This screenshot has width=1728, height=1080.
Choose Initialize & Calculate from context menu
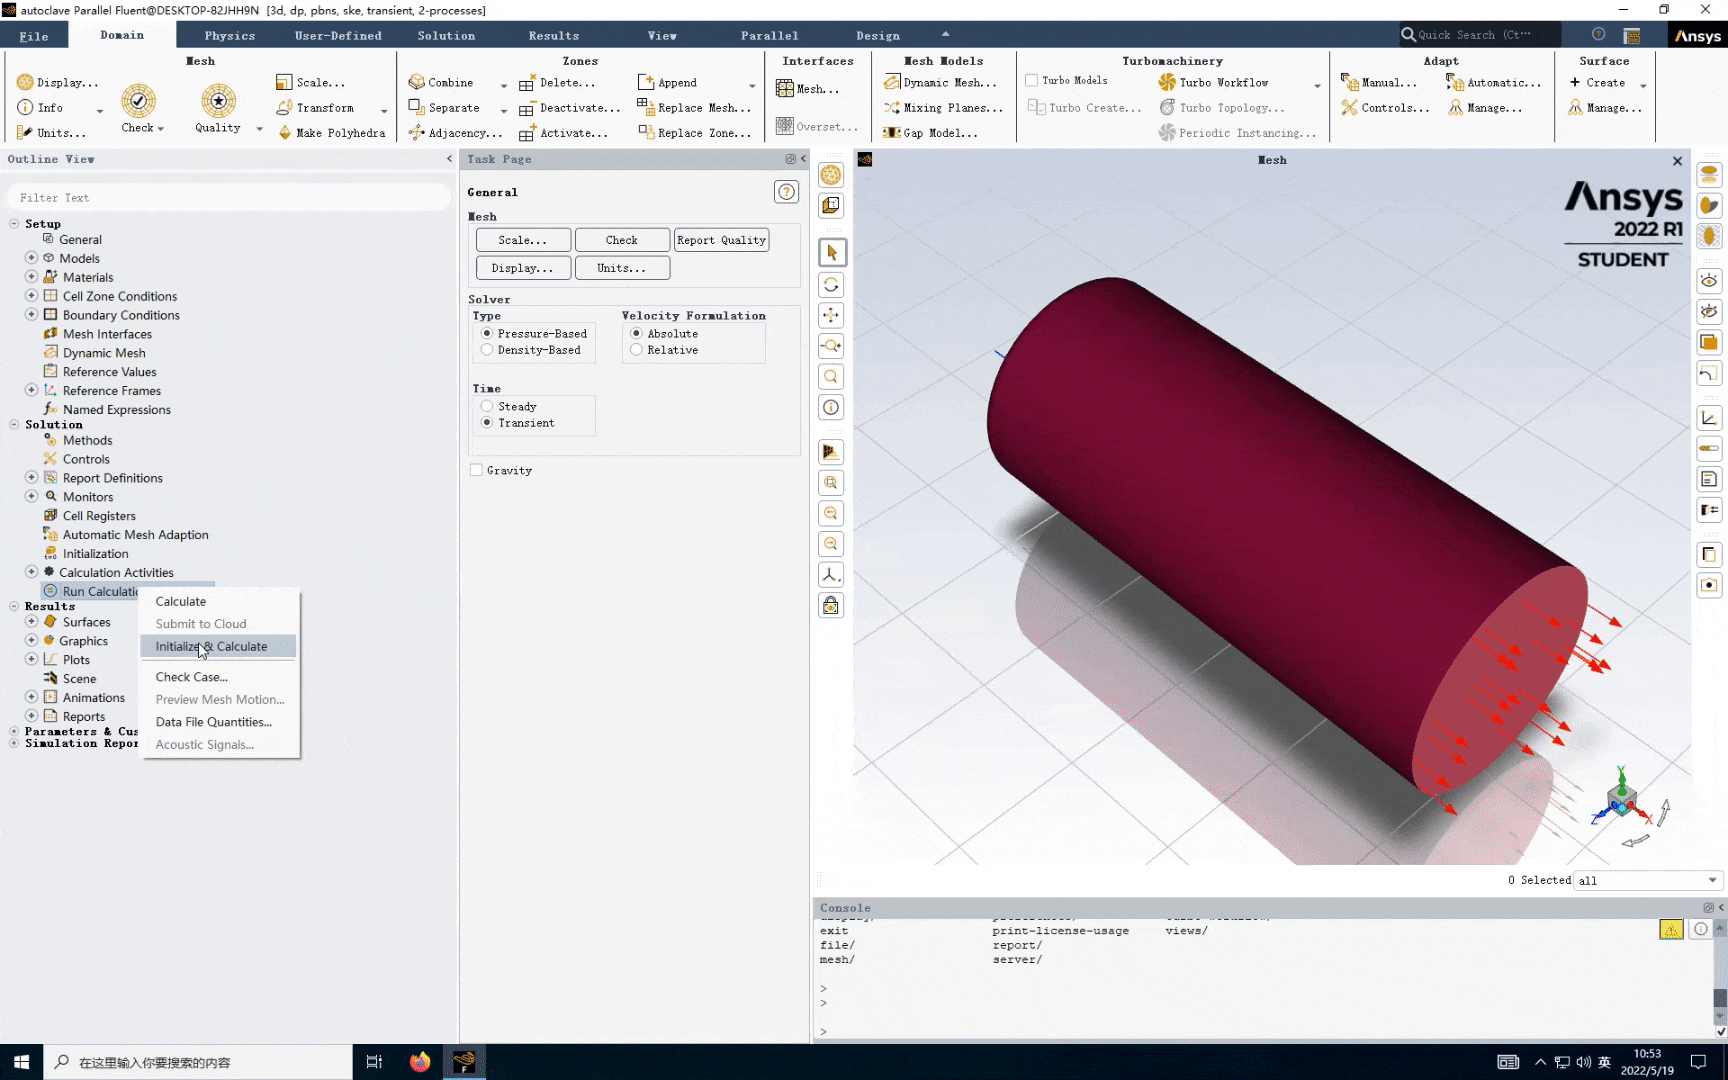coord(211,647)
